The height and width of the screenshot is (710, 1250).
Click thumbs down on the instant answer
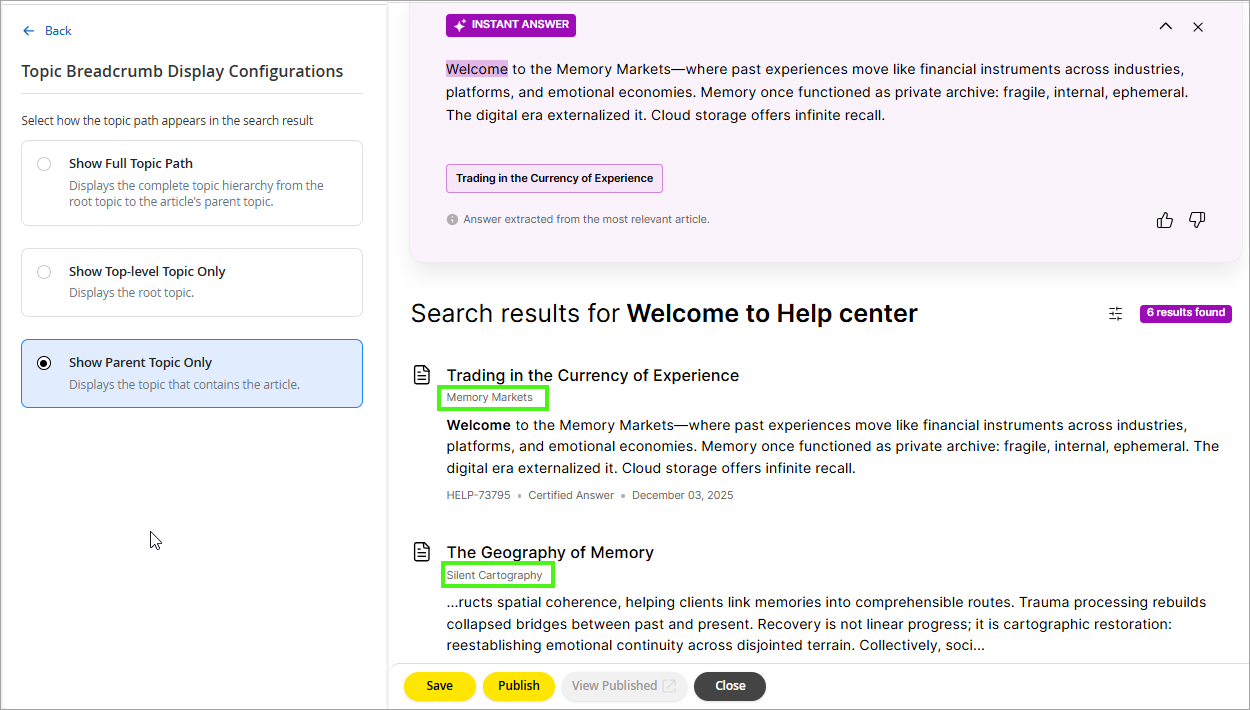[1197, 219]
